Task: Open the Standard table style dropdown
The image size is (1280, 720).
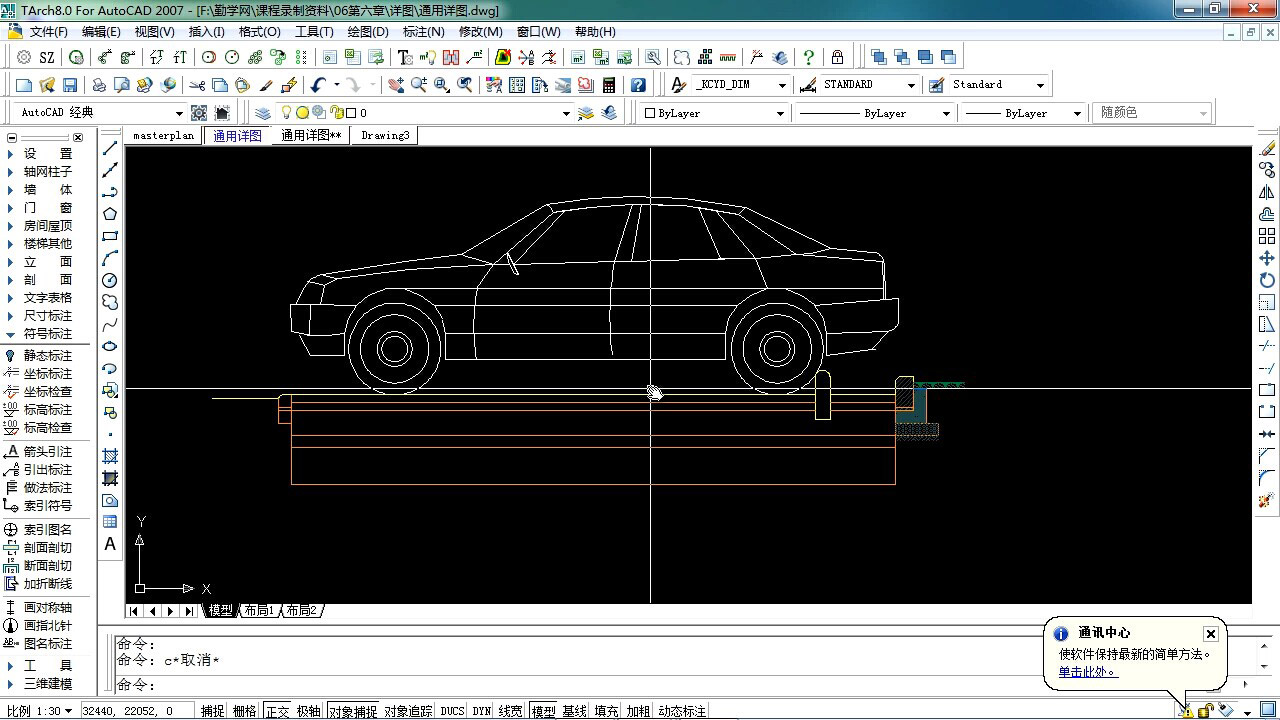Action: [1040, 85]
